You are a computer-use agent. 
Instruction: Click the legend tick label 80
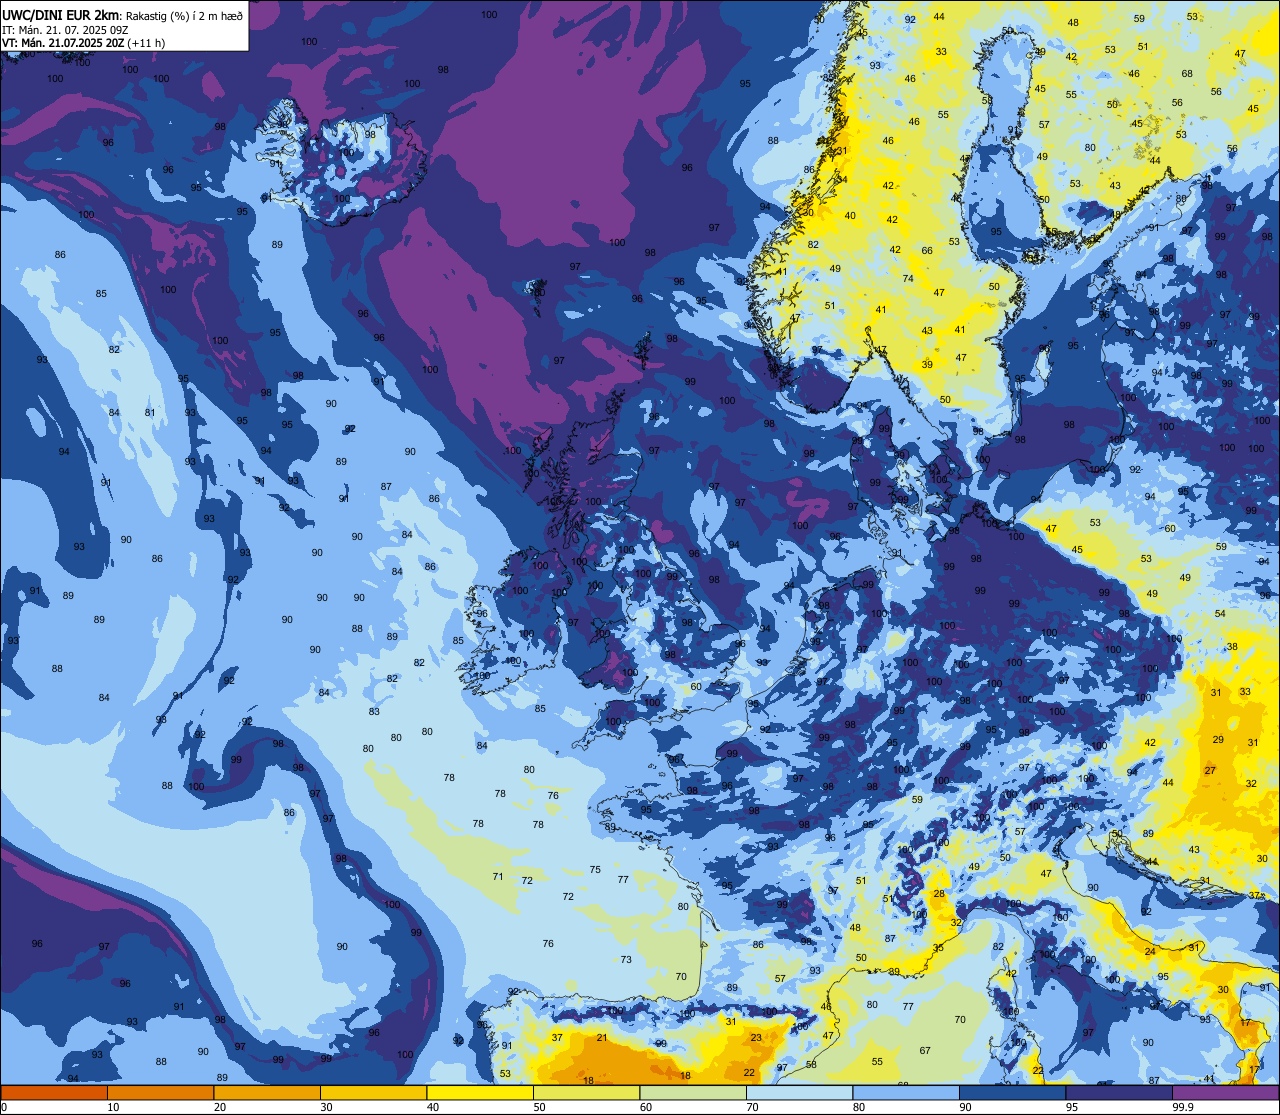[859, 1107]
